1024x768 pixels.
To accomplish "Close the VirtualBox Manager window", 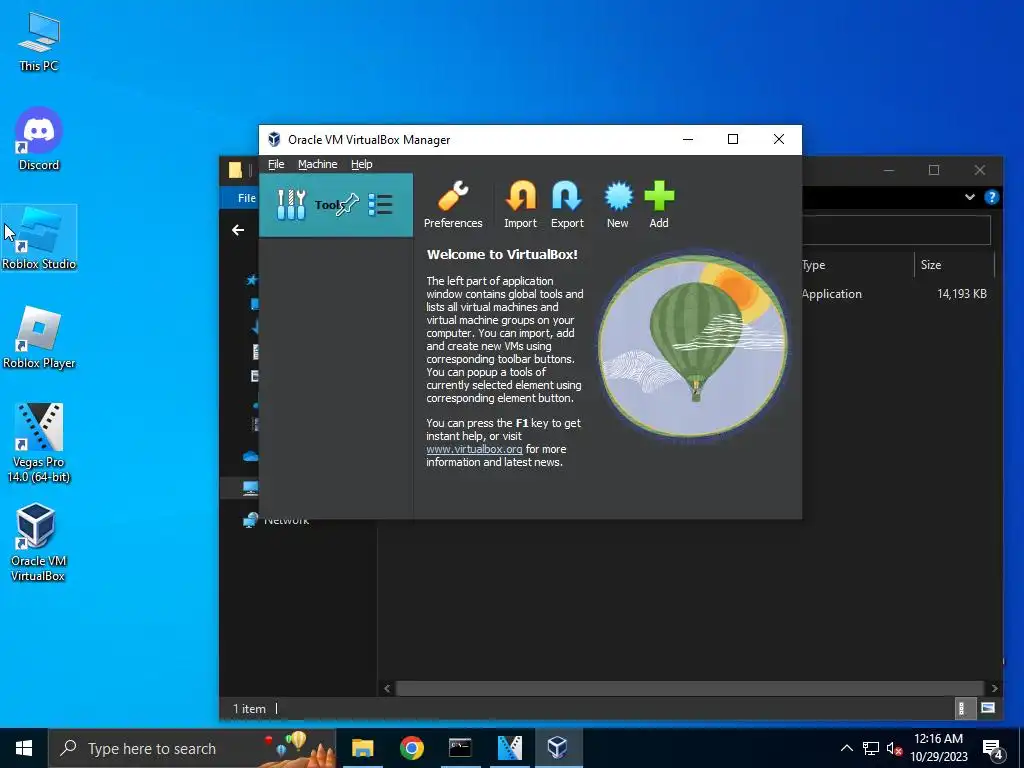I will tap(779, 139).
